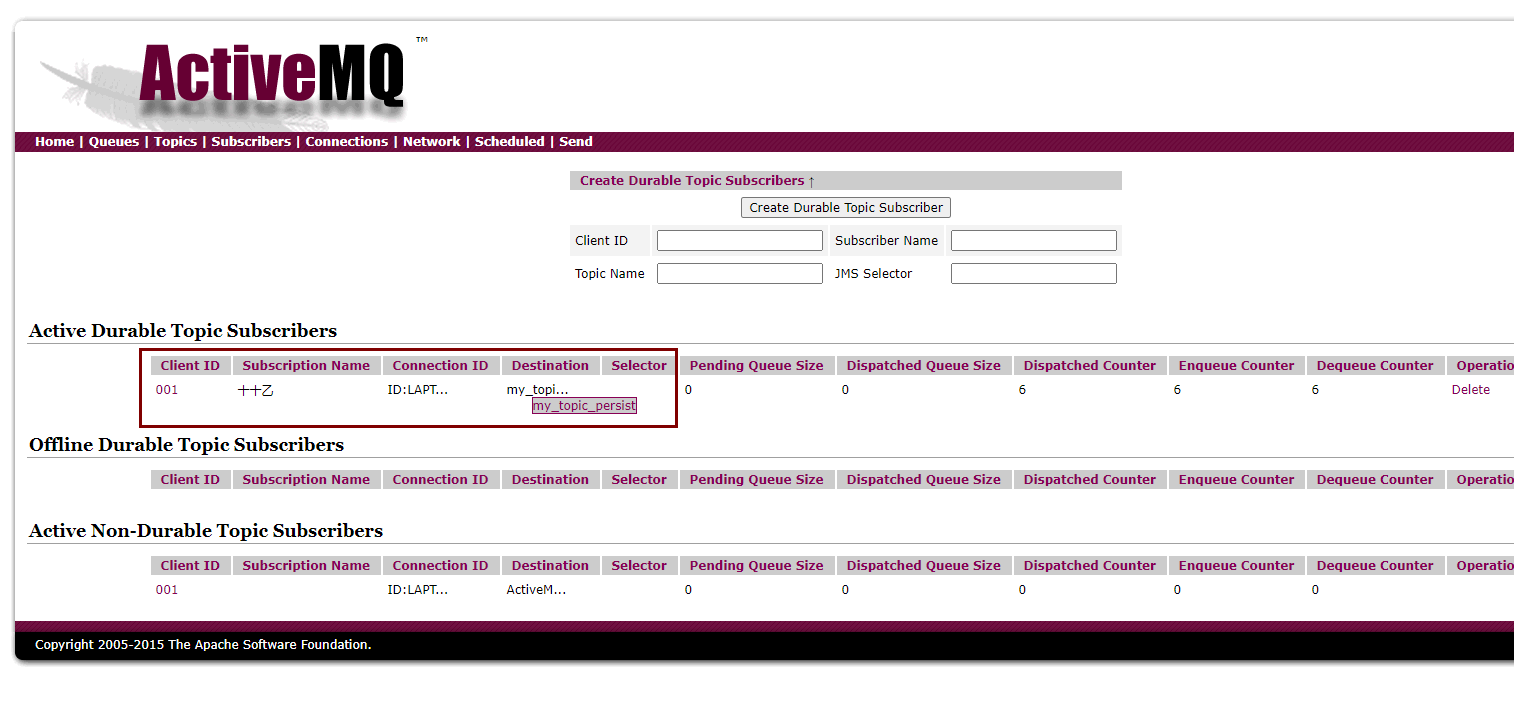The height and width of the screenshot is (704, 1514).
Task: Click Client ID 001 in Active Durable subscribers
Action: point(167,390)
